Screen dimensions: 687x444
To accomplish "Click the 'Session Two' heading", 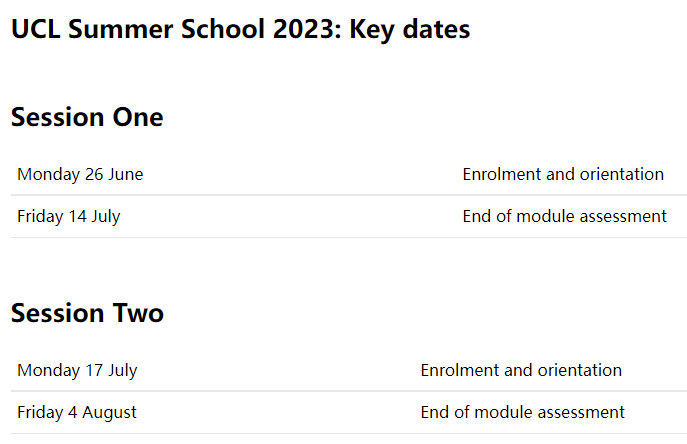I will 87,313.
